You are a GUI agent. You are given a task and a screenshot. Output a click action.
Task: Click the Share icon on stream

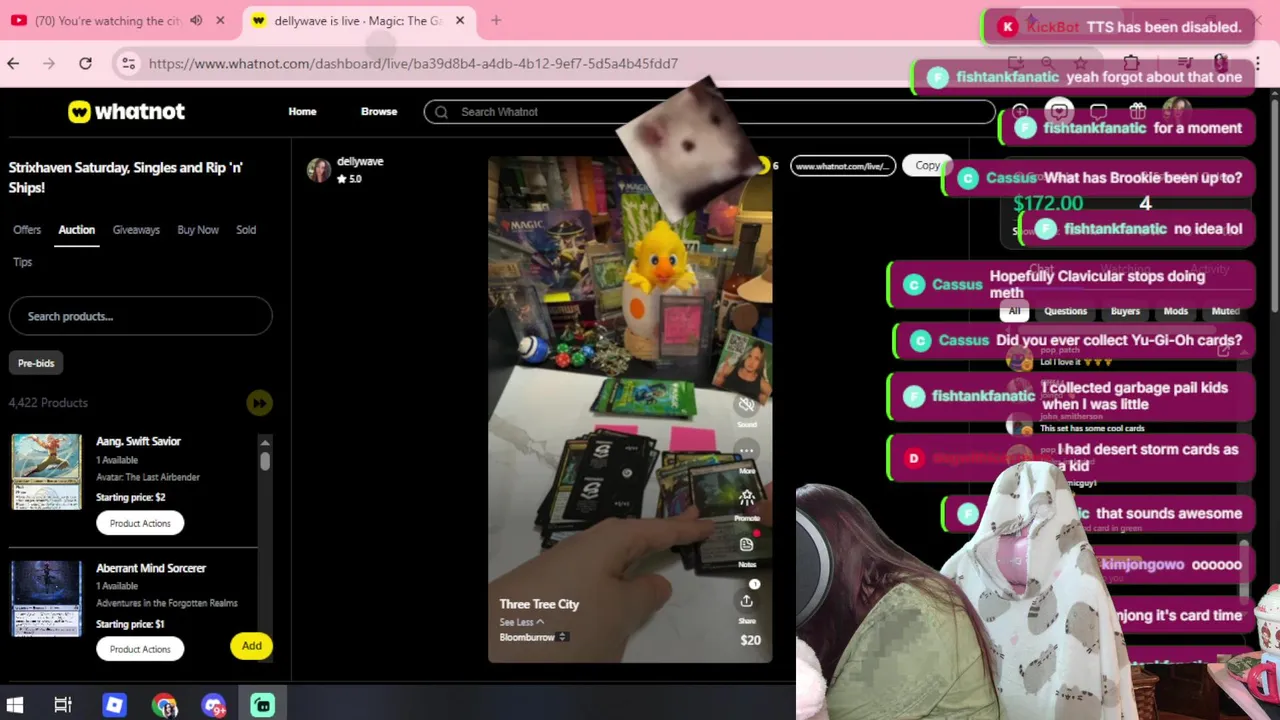746,601
